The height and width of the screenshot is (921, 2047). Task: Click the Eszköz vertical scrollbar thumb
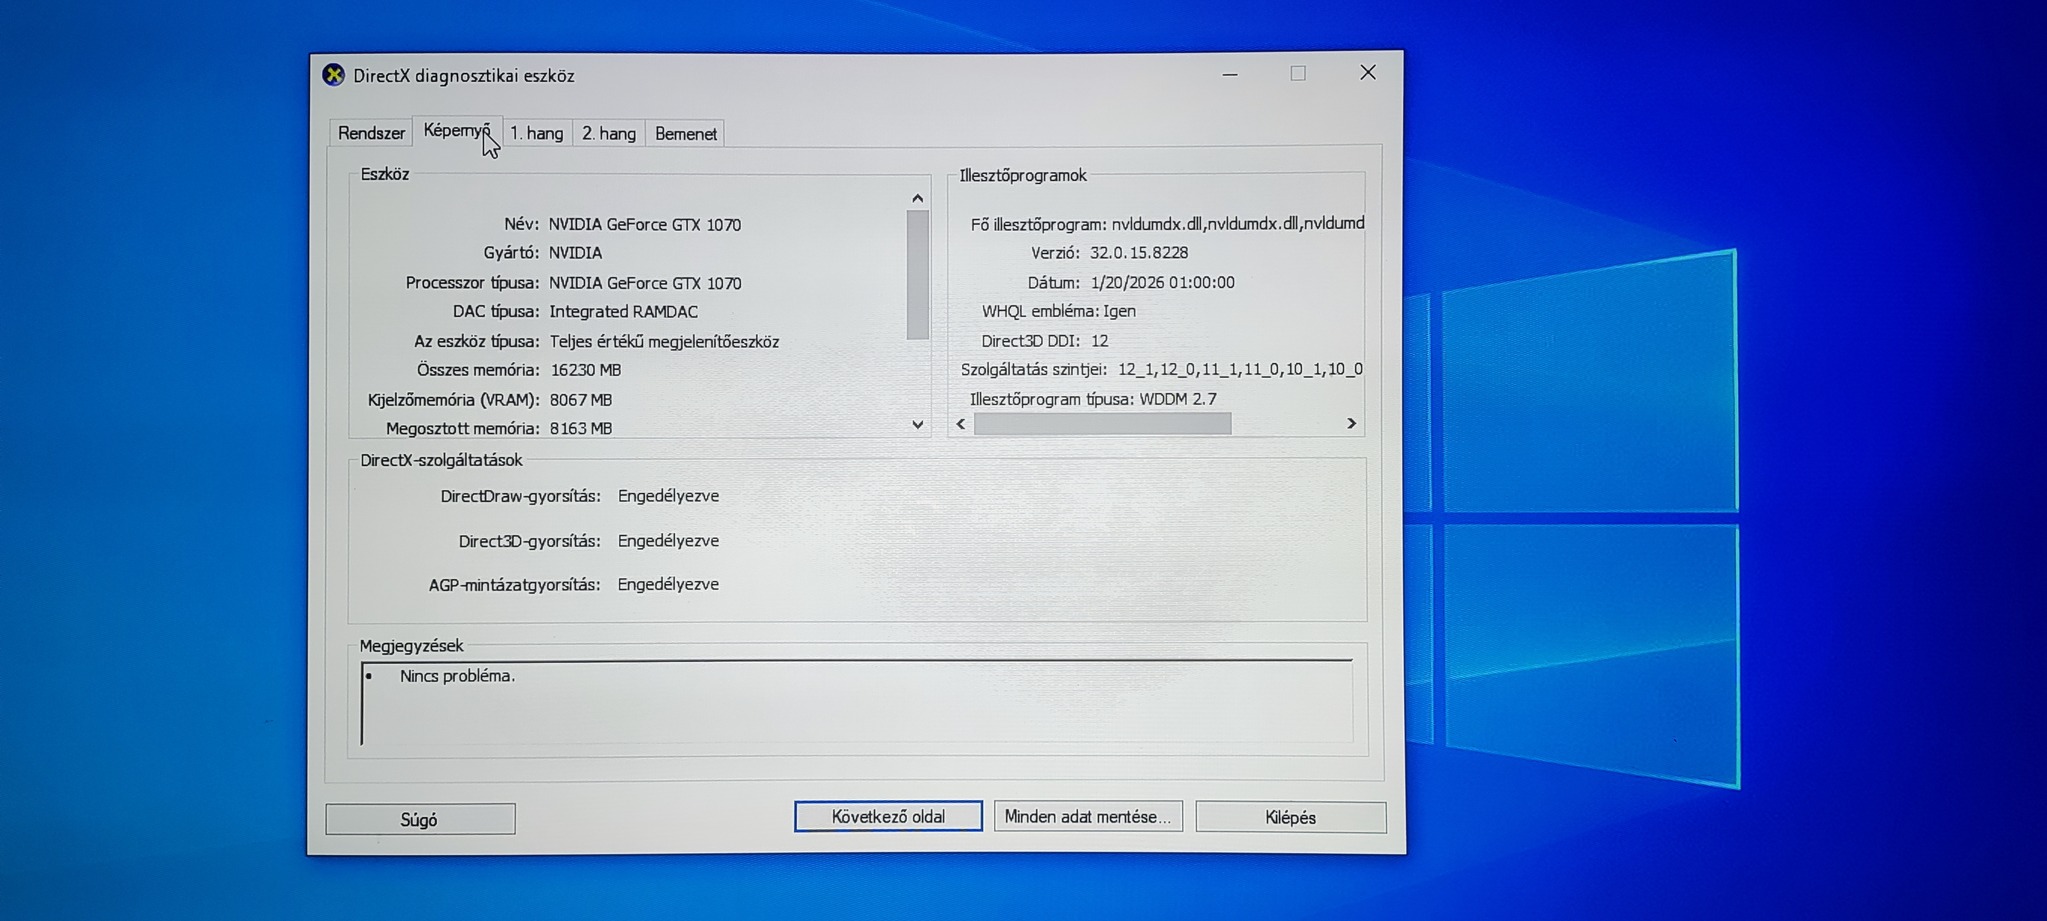point(917,275)
